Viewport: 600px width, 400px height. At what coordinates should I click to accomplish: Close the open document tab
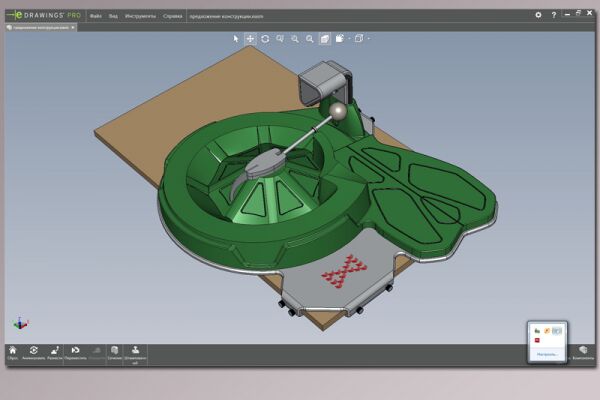(x=73, y=28)
